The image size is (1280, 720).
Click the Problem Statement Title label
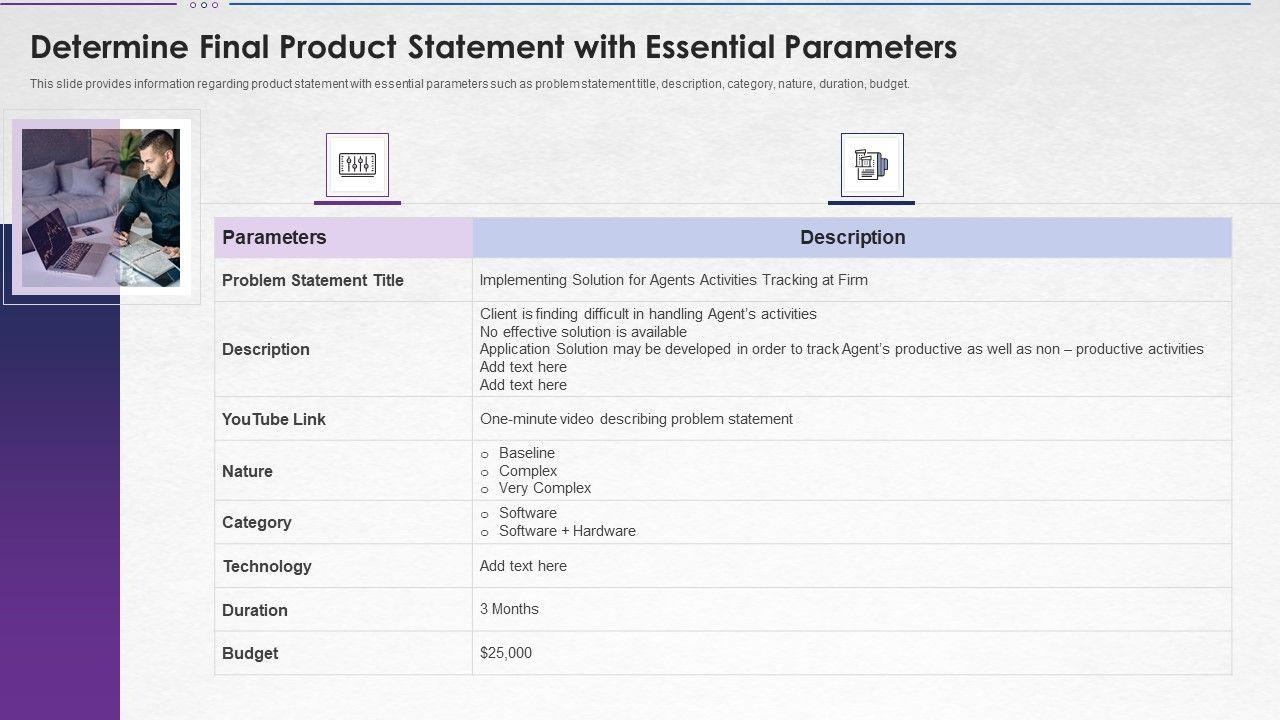313,281
